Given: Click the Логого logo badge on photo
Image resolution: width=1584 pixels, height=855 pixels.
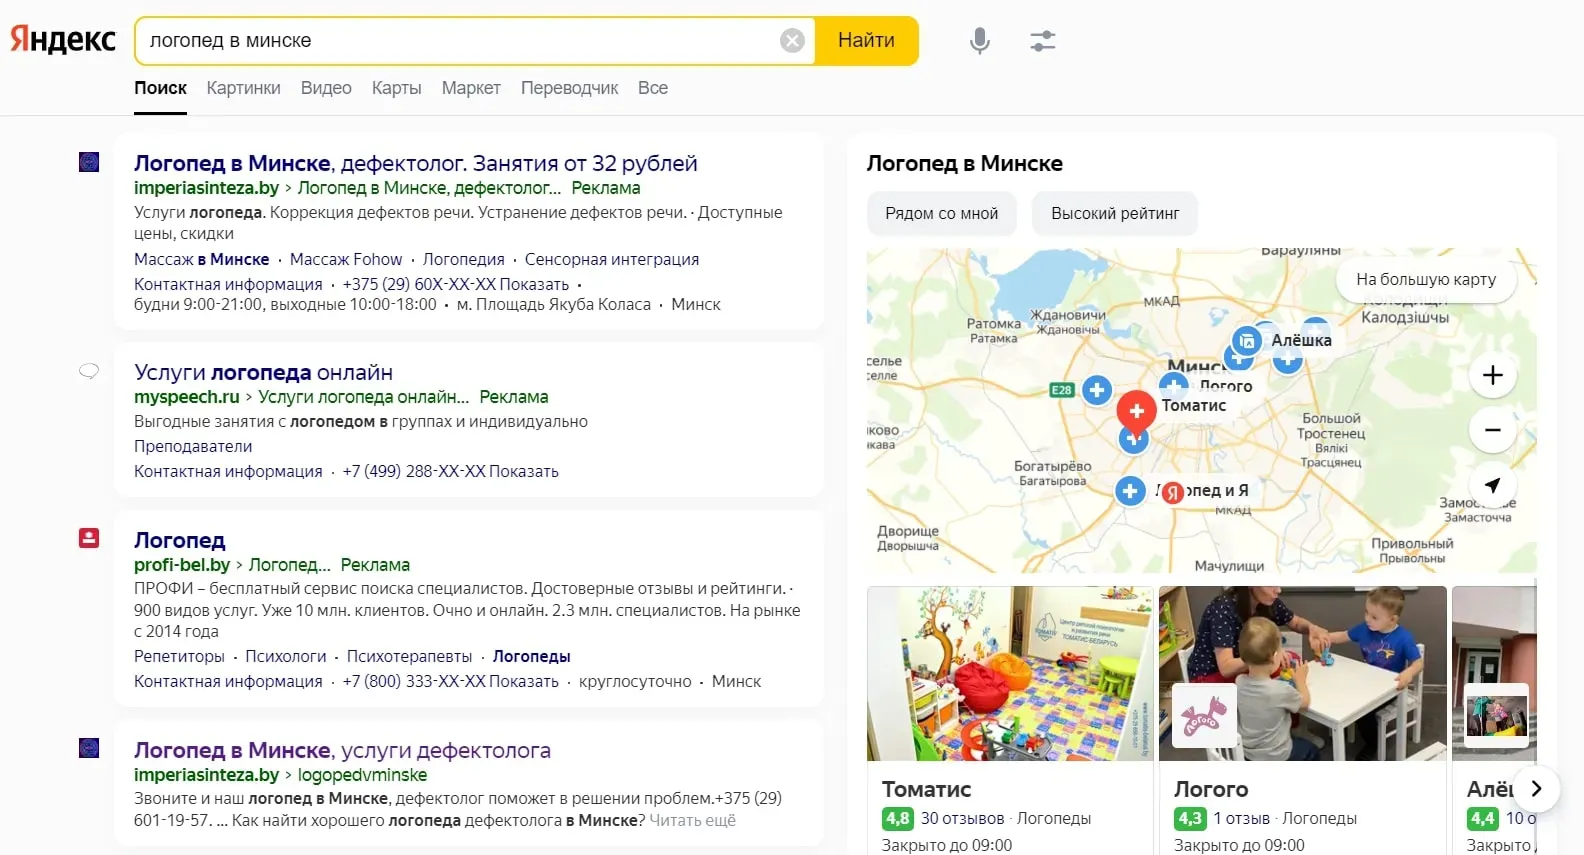Looking at the screenshot, I should [1204, 717].
